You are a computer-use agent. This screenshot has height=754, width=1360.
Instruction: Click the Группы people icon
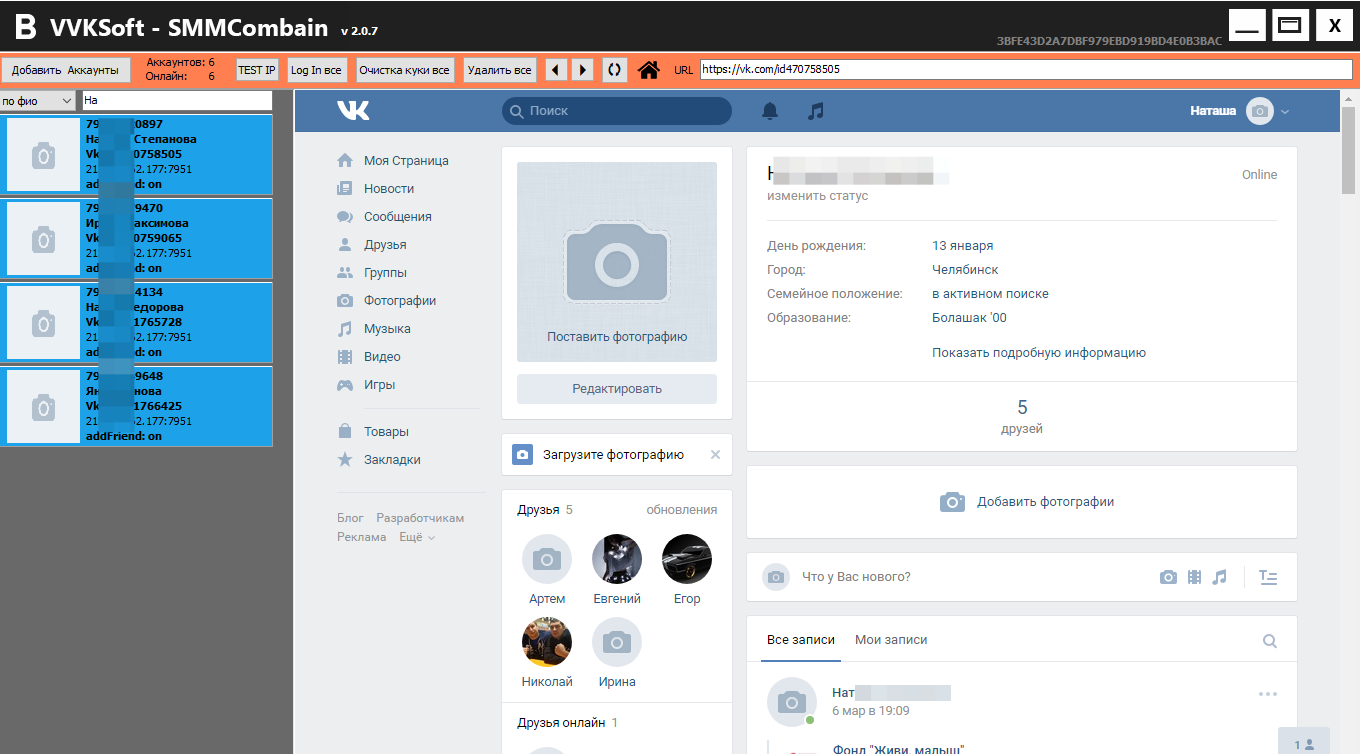[345, 272]
